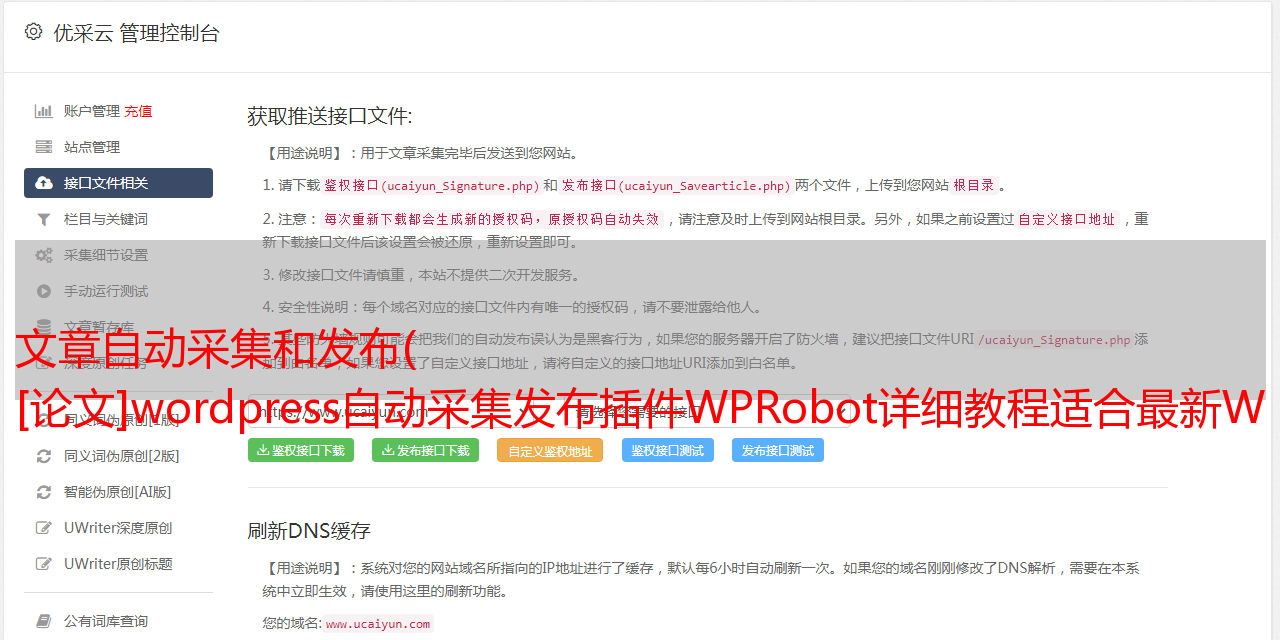Select the active 接口文件相关 menu item

click(x=118, y=183)
